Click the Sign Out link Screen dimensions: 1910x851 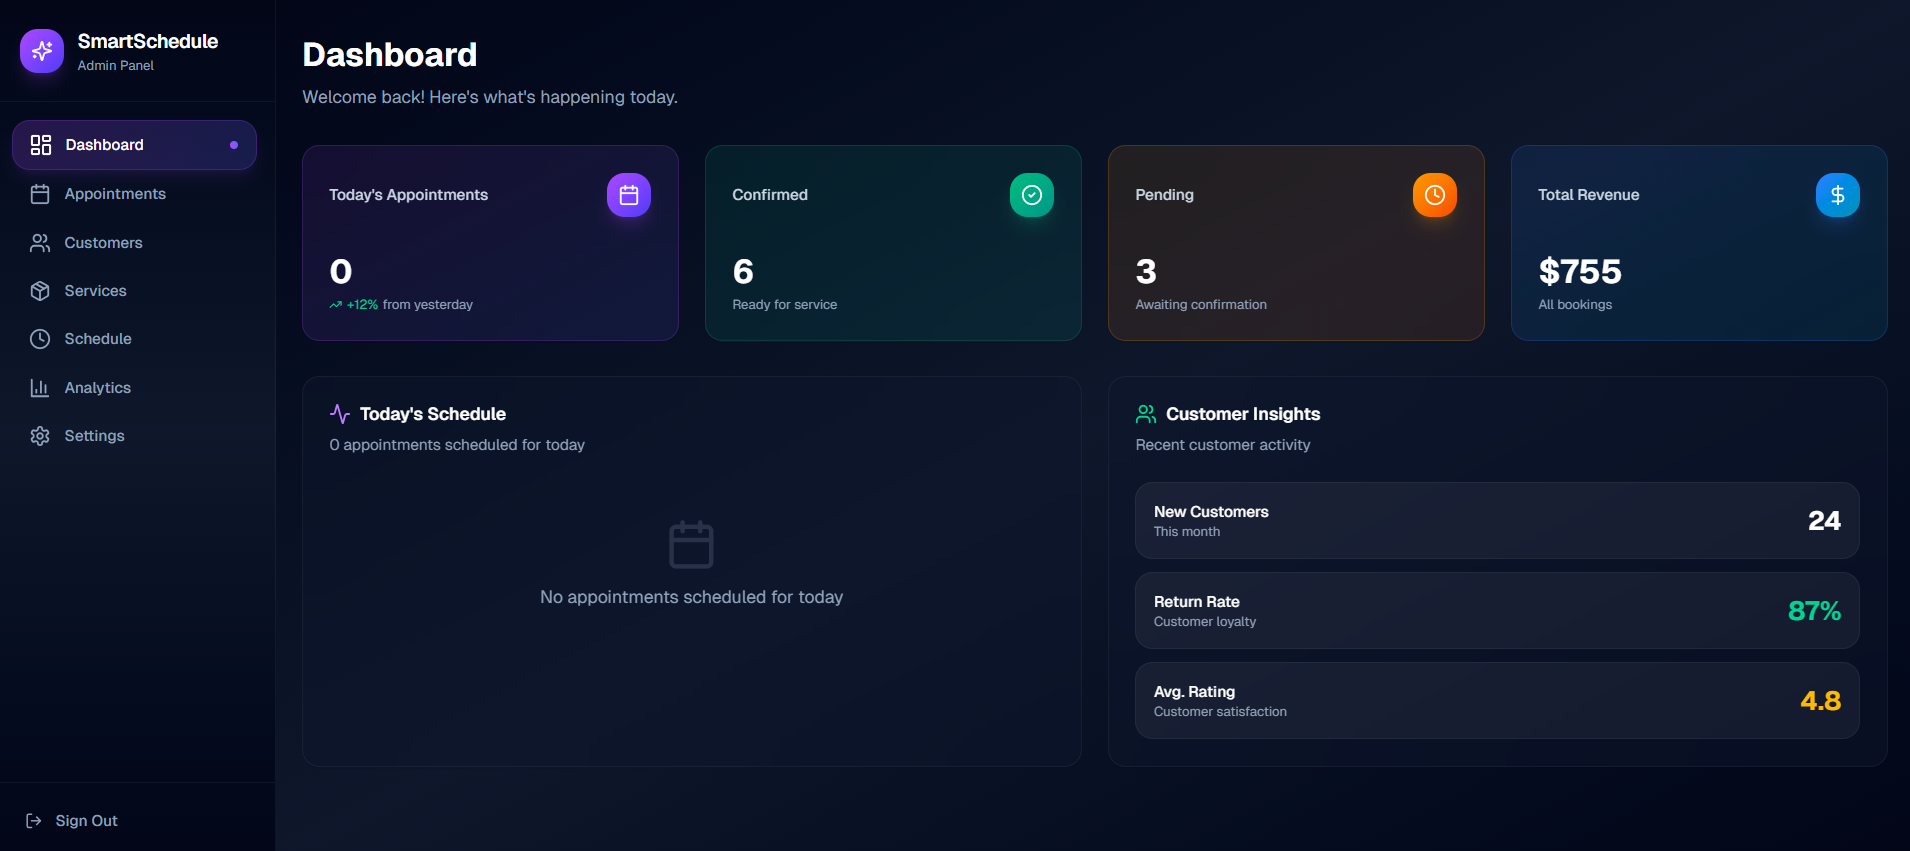click(86, 821)
